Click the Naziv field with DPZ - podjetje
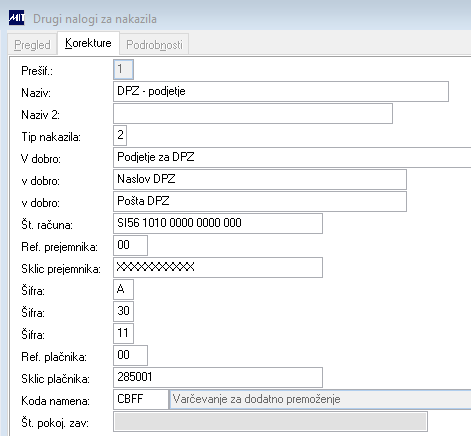Image resolution: width=471 pixels, height=436 pixels. click(x=281, y=91)
